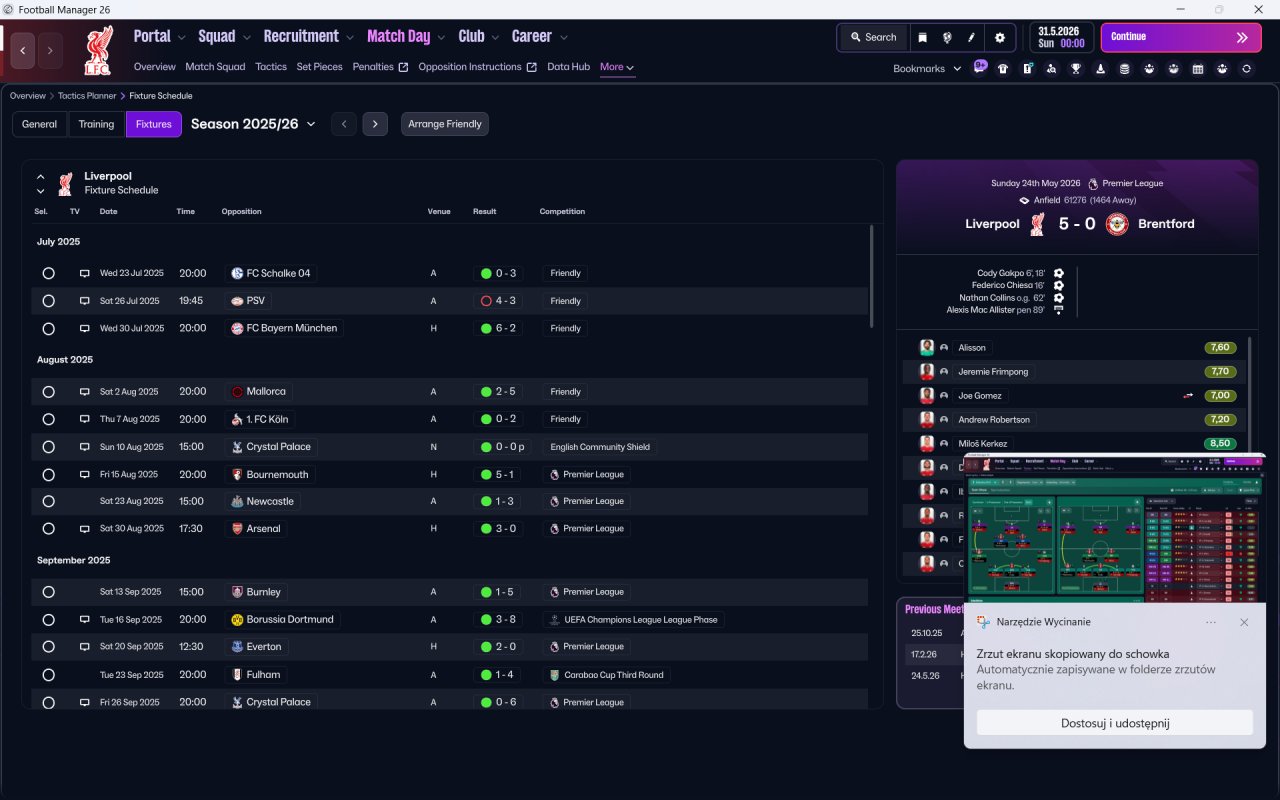1280x800 pixels.
Task: Expand the Club menu chevron
Action: coord(495,37)
